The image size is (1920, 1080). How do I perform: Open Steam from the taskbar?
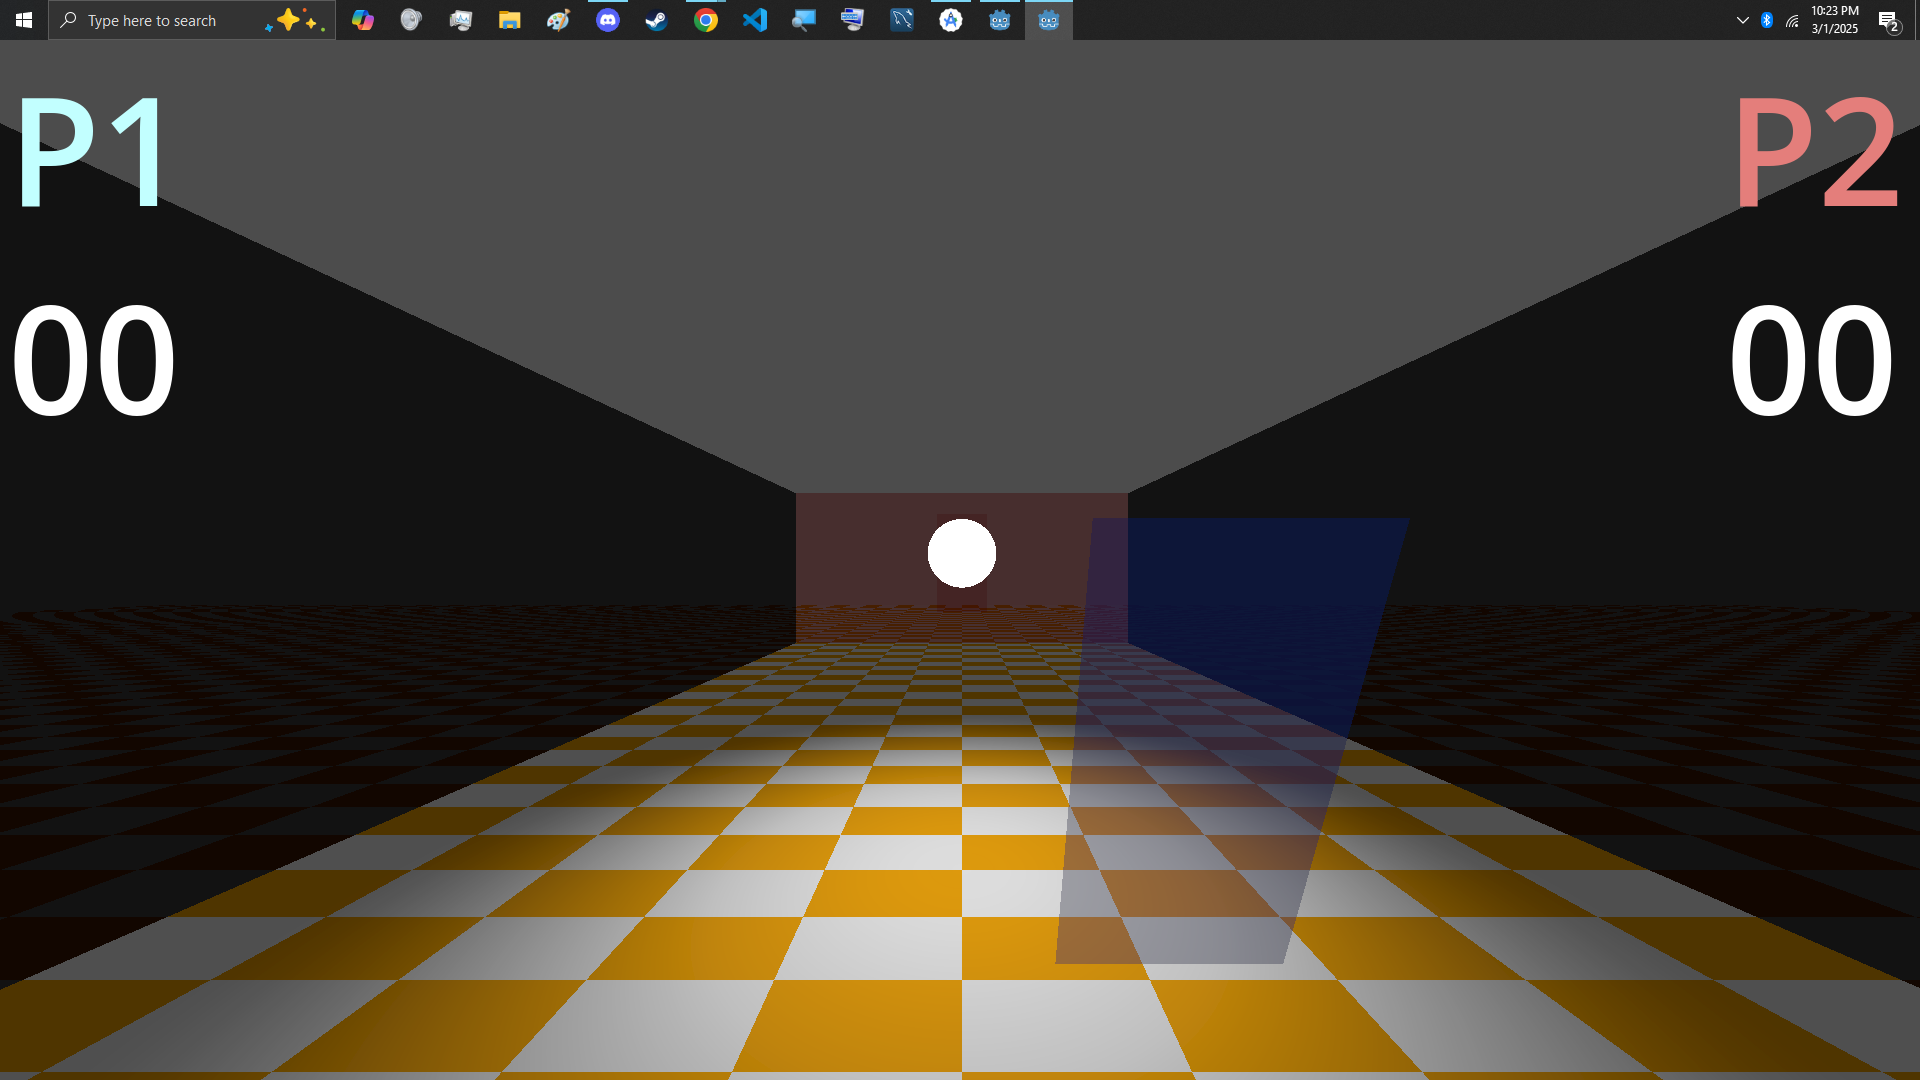click(x=657, y=20)
